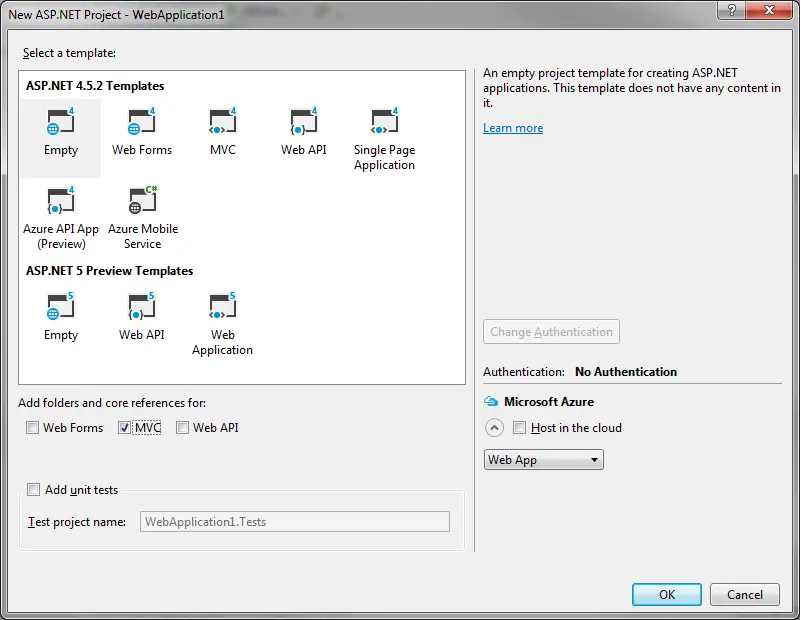Click the OK button
The width and height of the screenshot is (800, 620).
667,594
